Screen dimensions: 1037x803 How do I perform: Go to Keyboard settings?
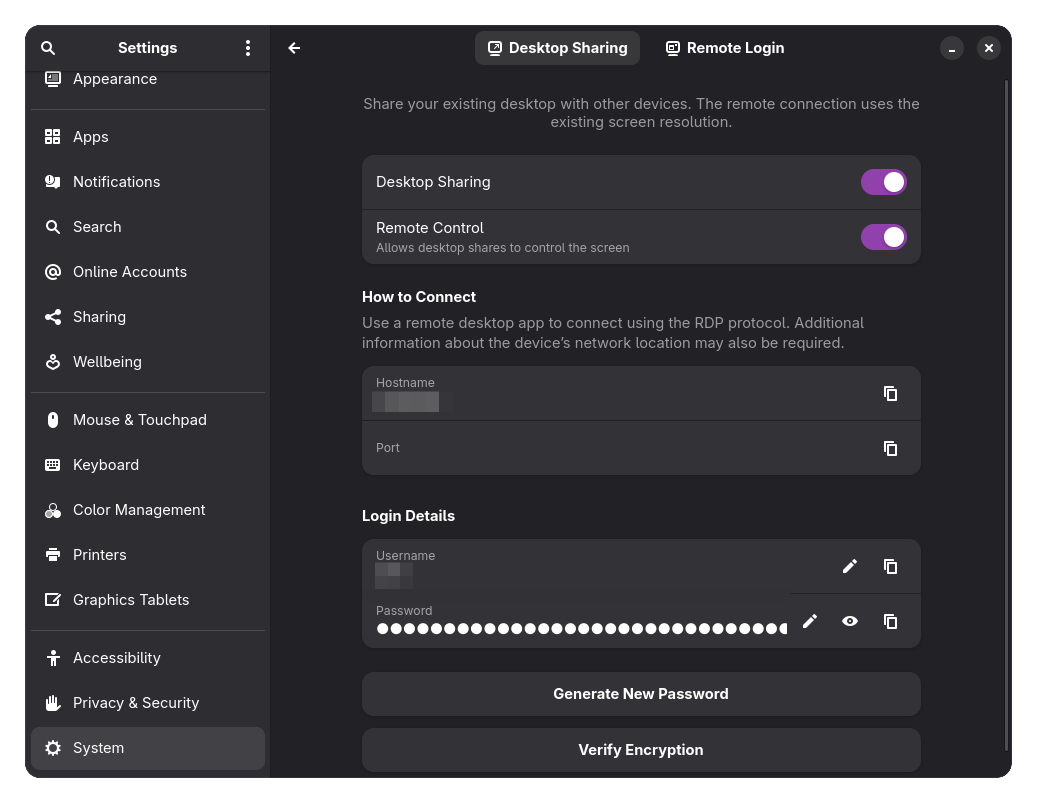tap(148, 465)
